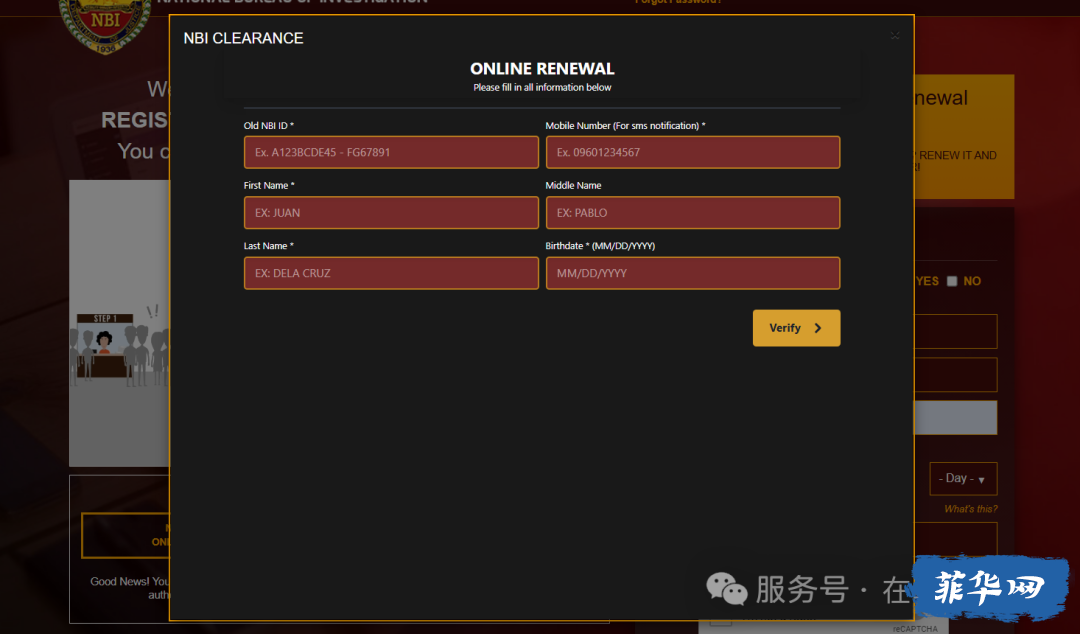The width and height of the screenshot is (1080, 634).
Task: Open the Day dropdown behind the dialog
Action: [963, 478]
